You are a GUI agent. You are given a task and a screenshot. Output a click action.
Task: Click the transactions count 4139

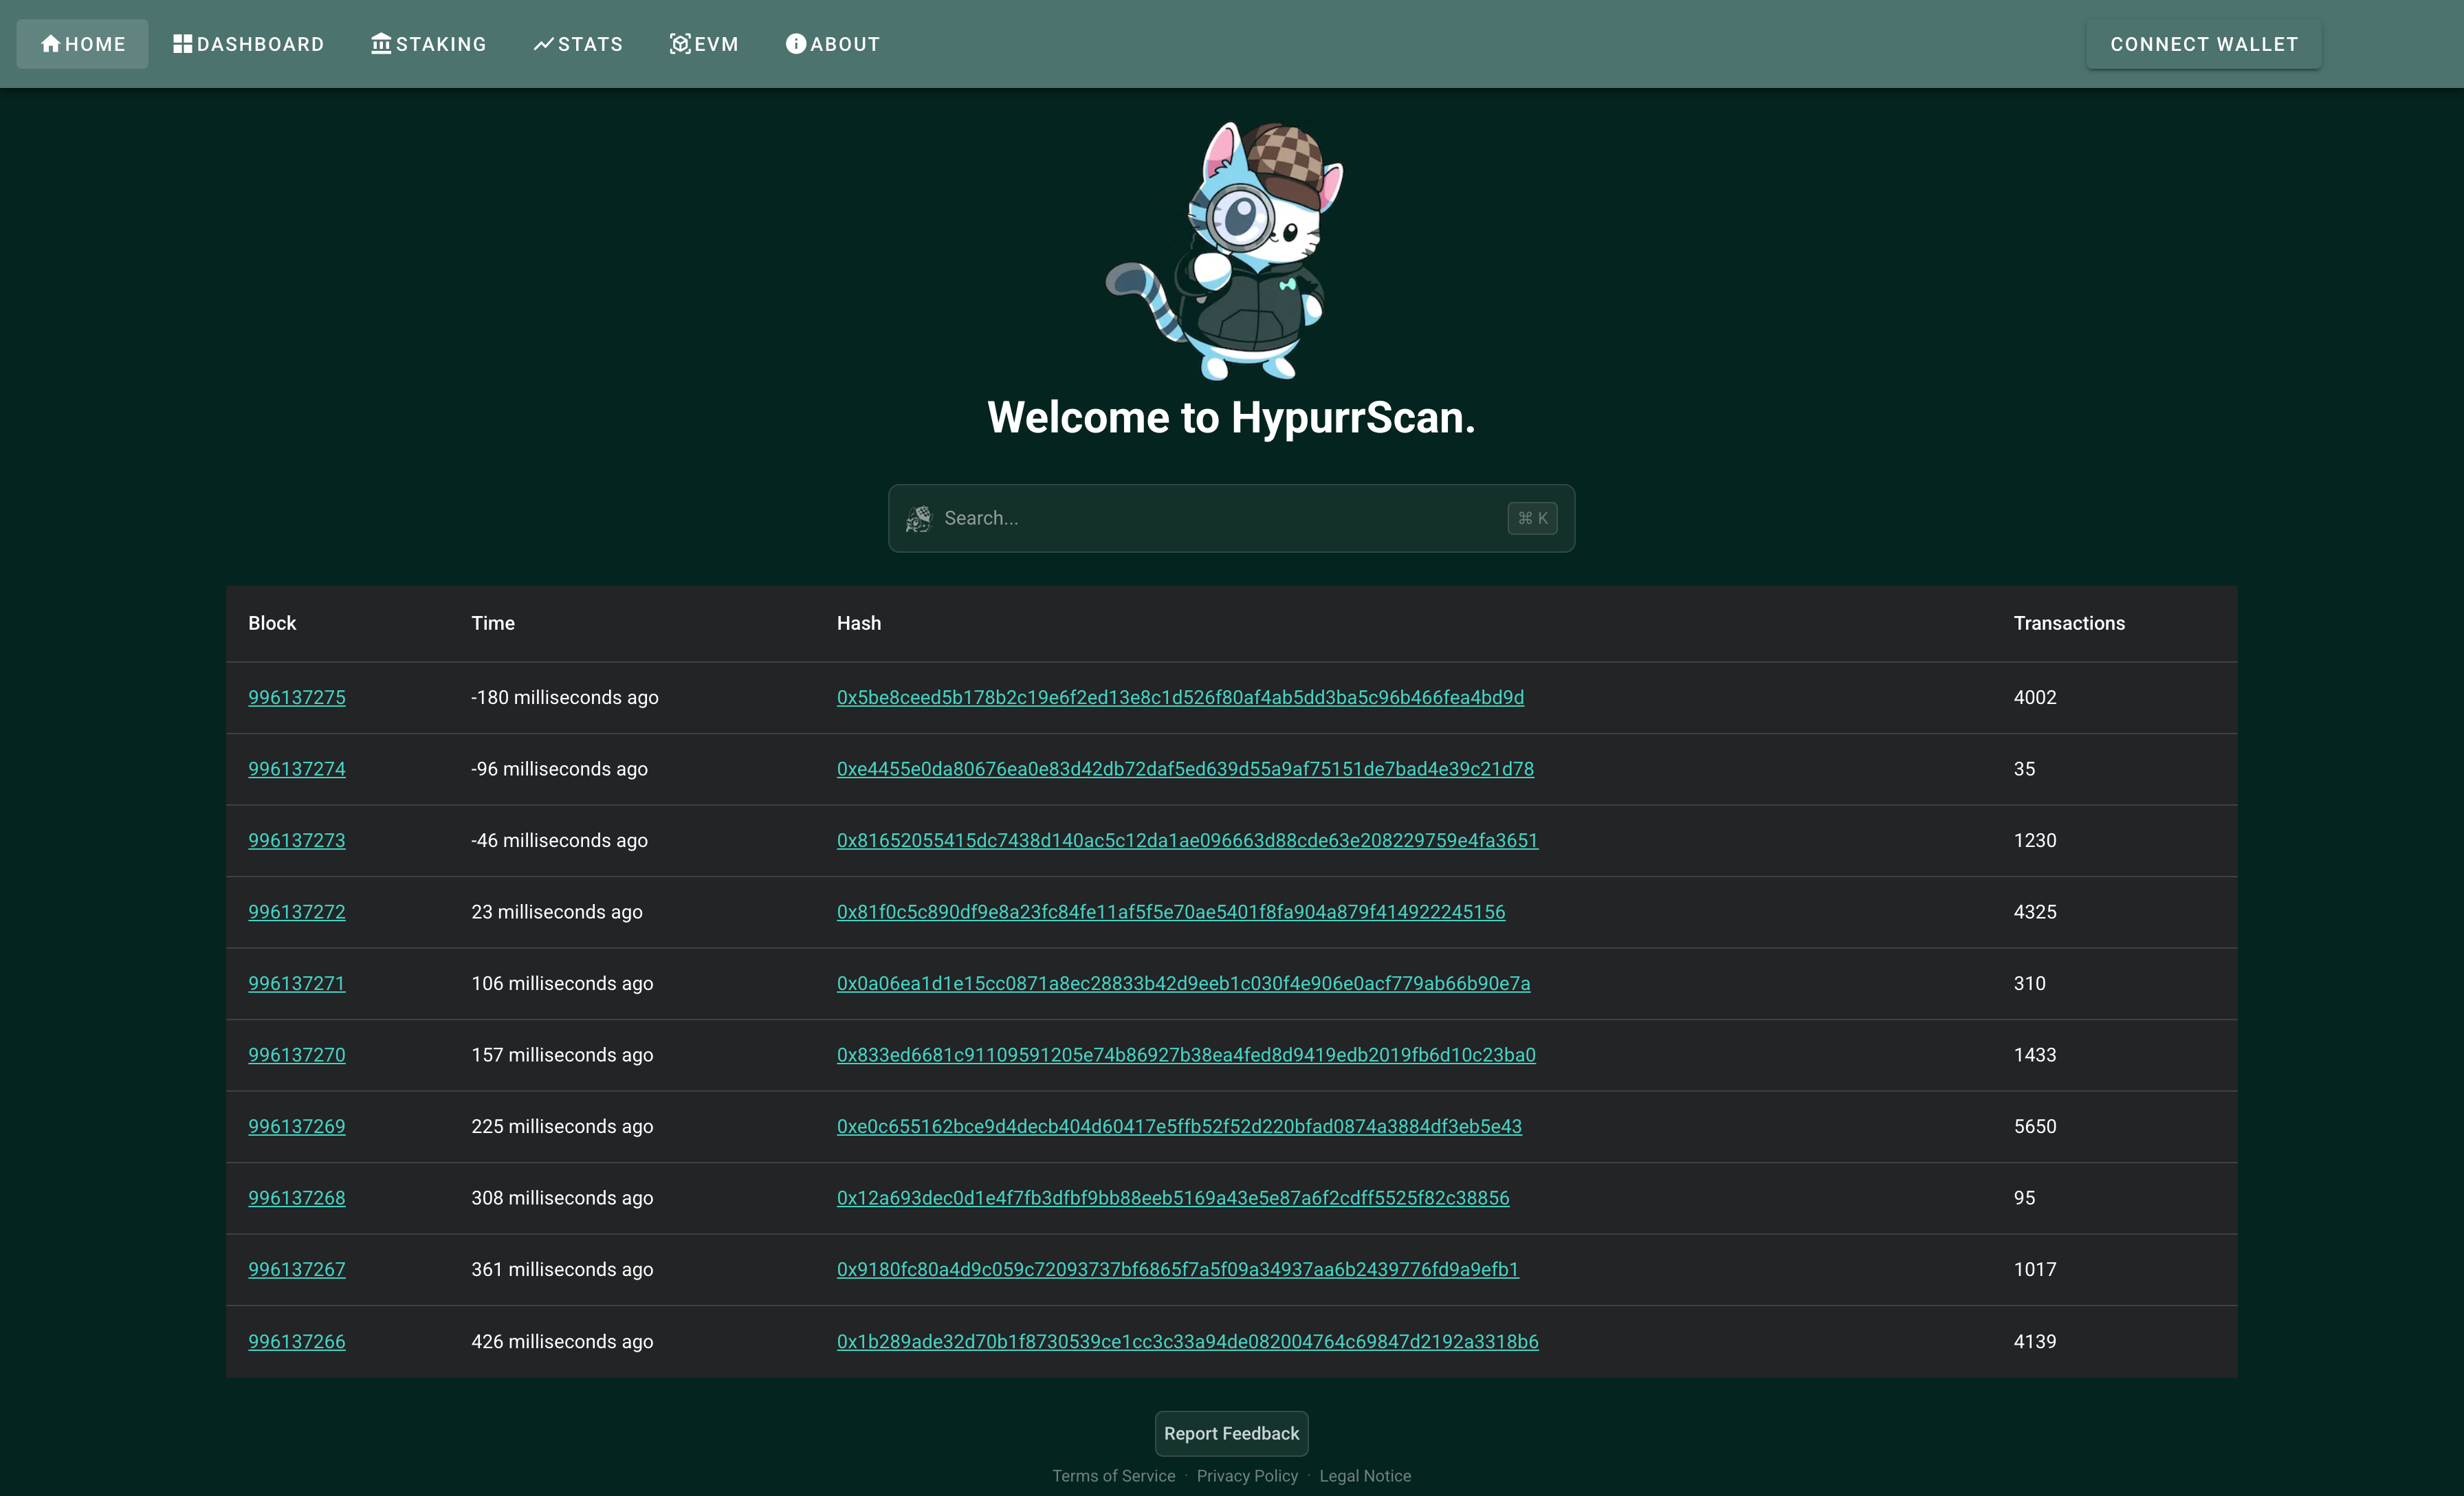2035,1341
